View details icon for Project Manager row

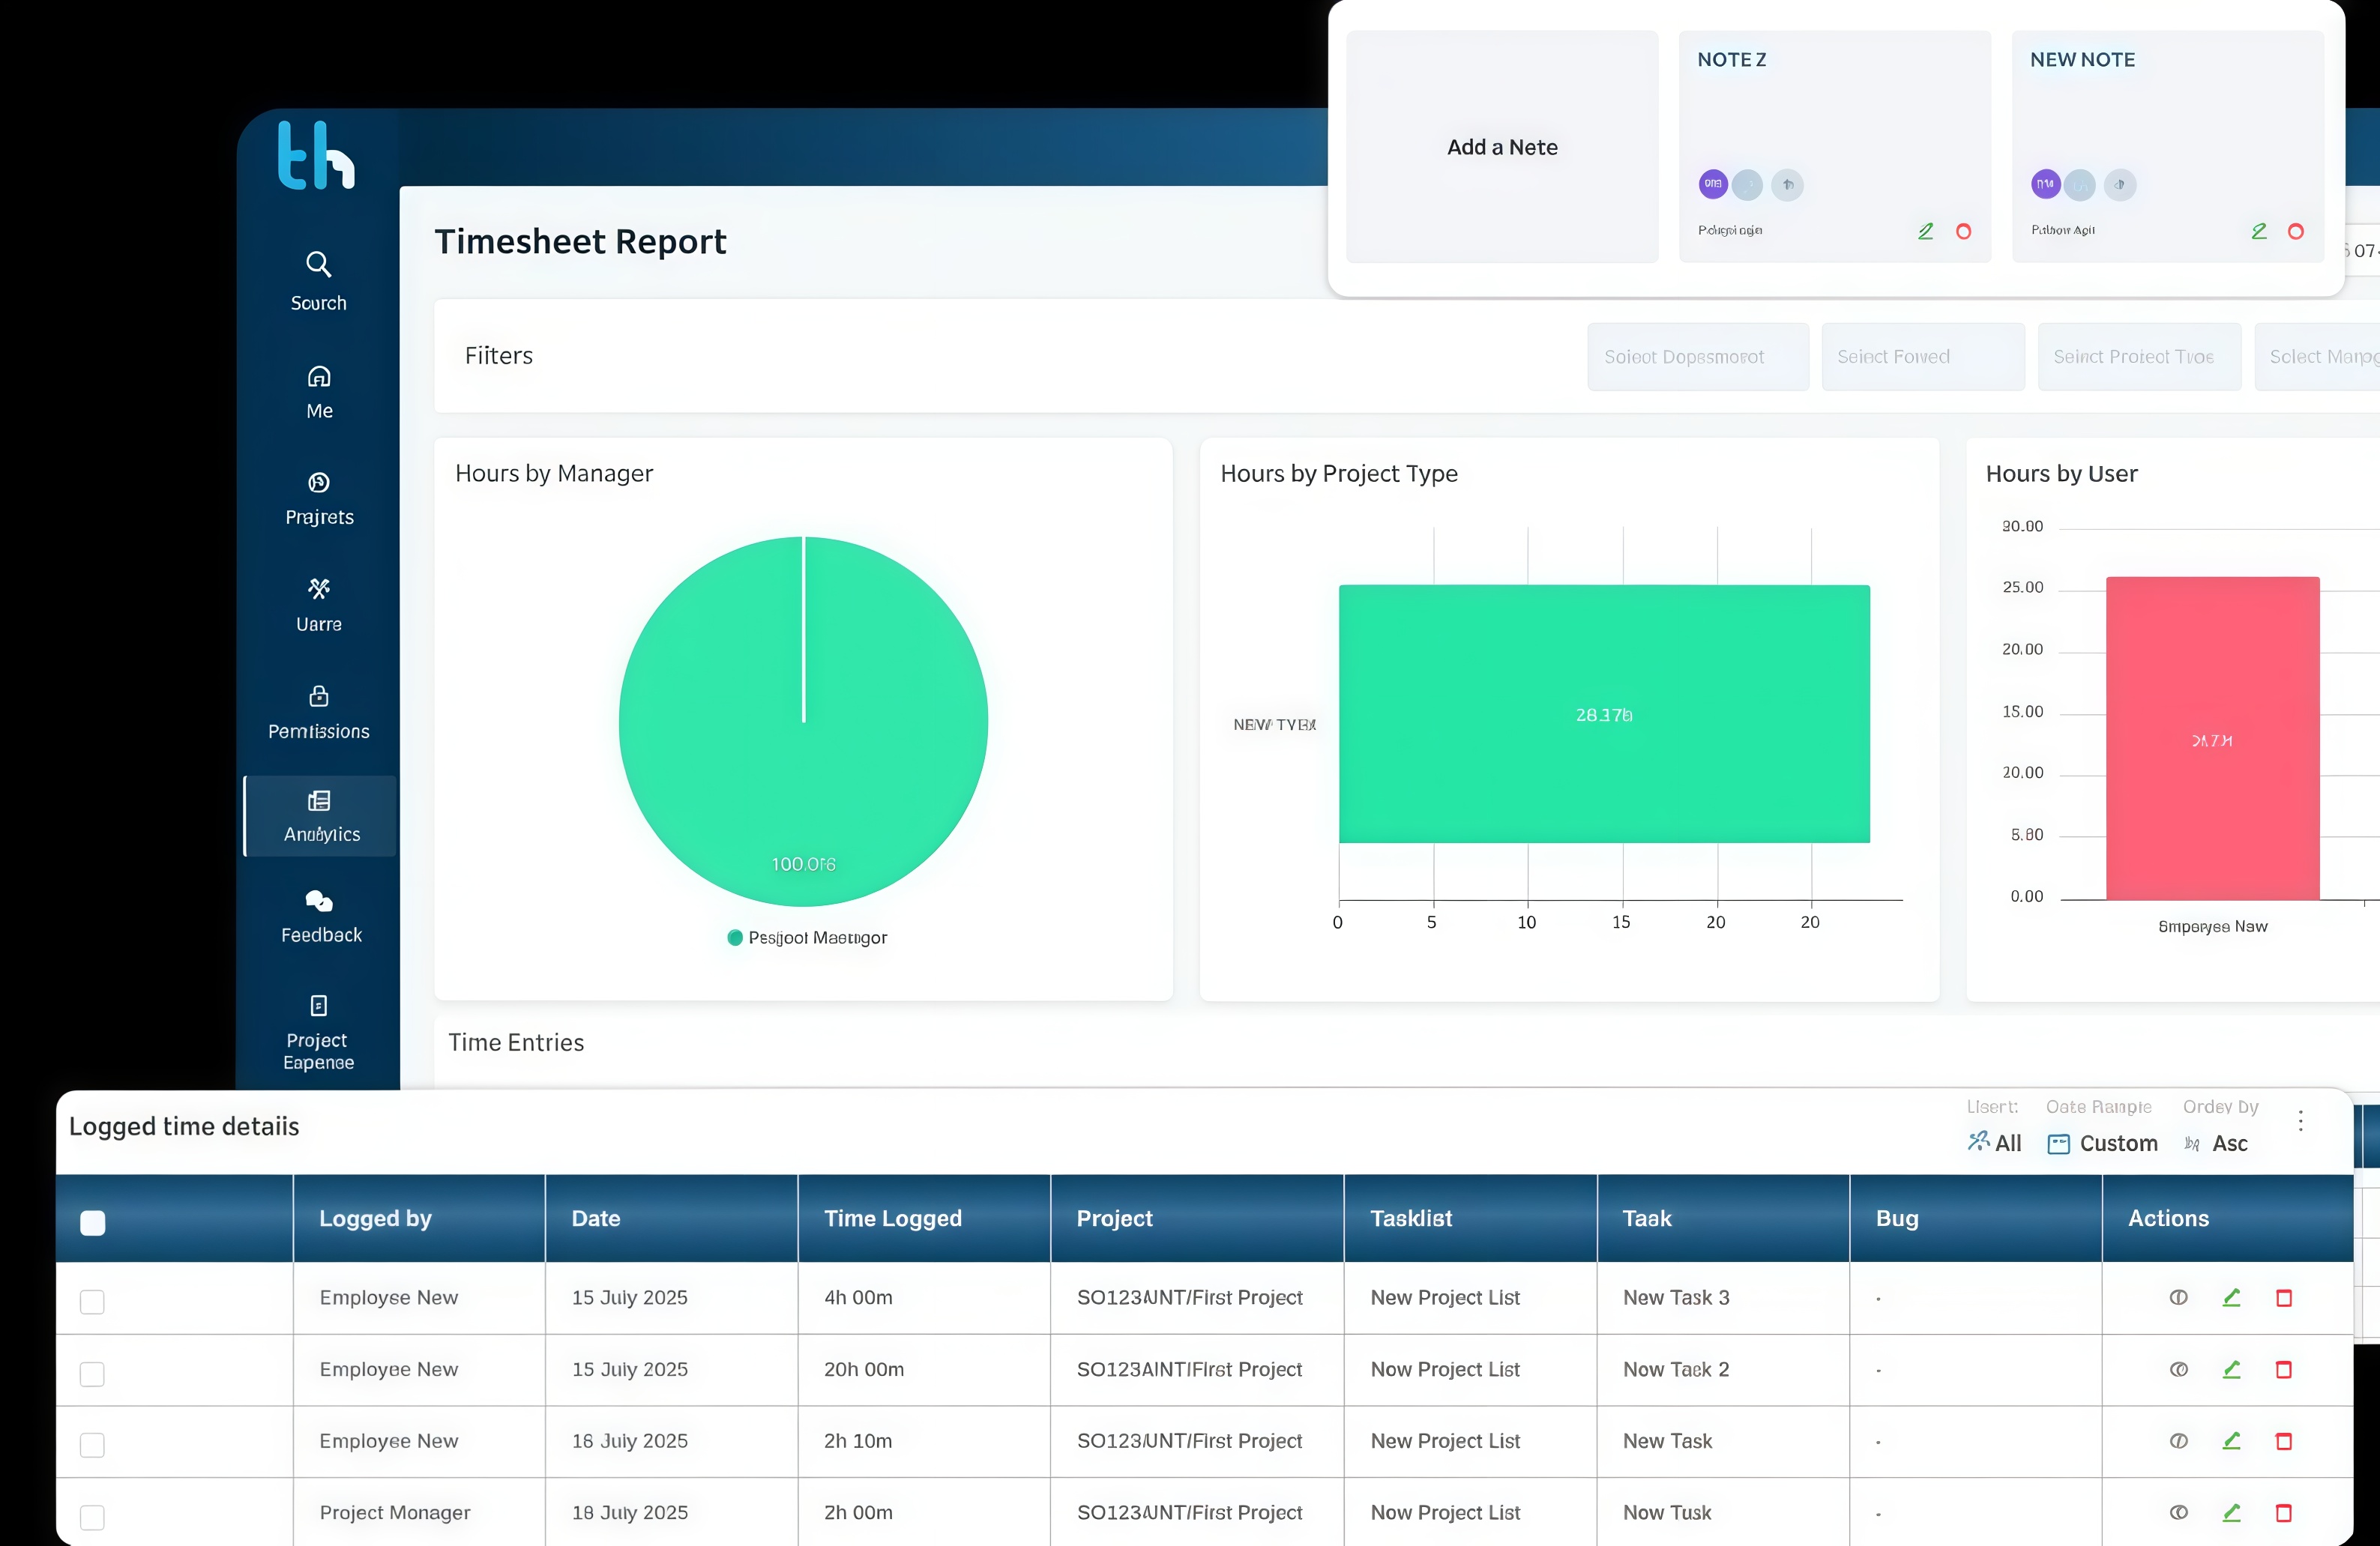(2178, 1513)
